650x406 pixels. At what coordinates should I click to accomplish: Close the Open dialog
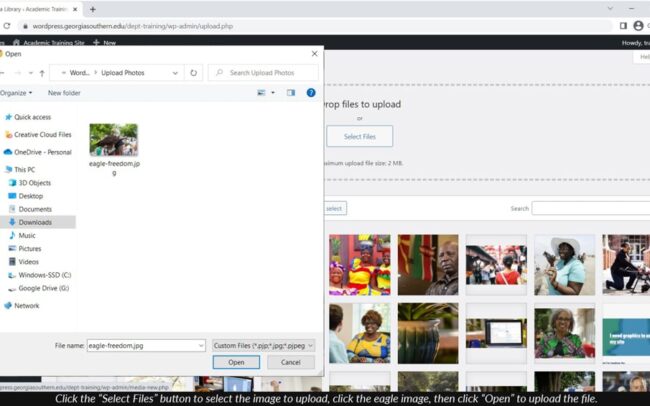[x=314, y=53]
